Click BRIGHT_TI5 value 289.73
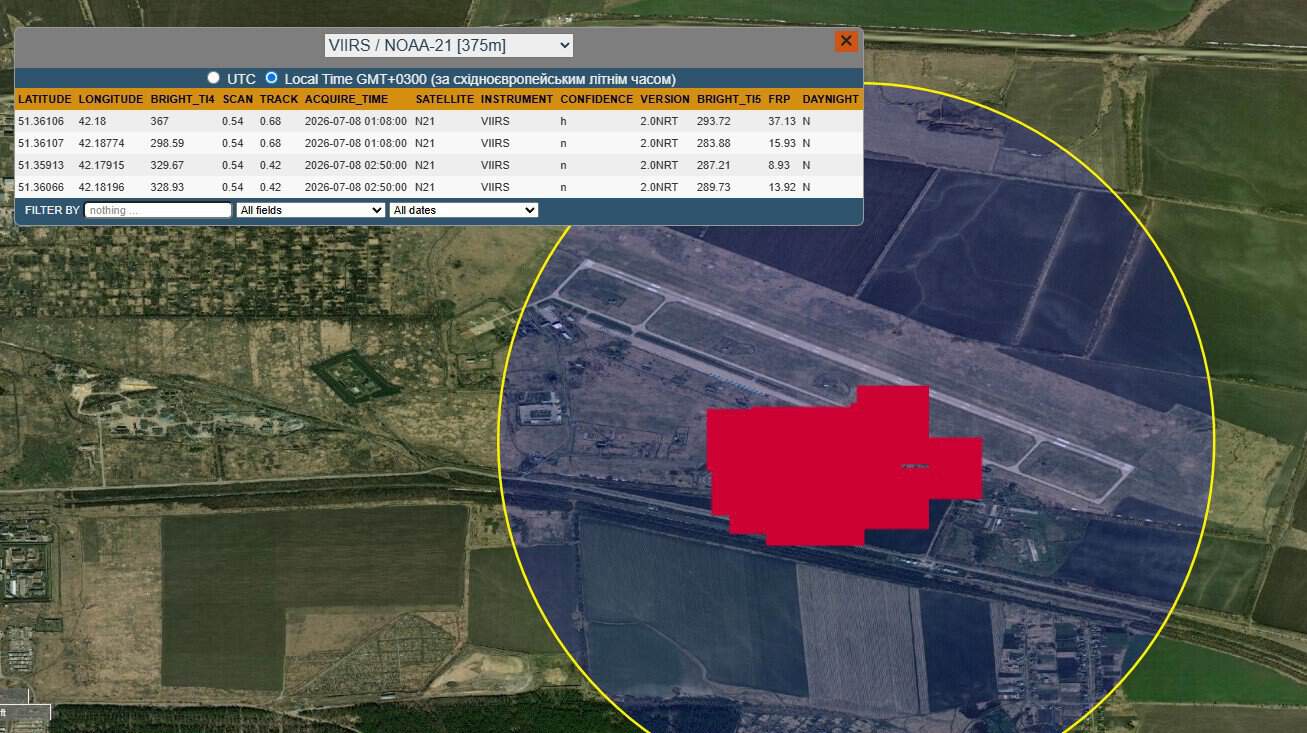This screenshot has height=733, width=1307. pyautogui.click(x=714, y=187)
